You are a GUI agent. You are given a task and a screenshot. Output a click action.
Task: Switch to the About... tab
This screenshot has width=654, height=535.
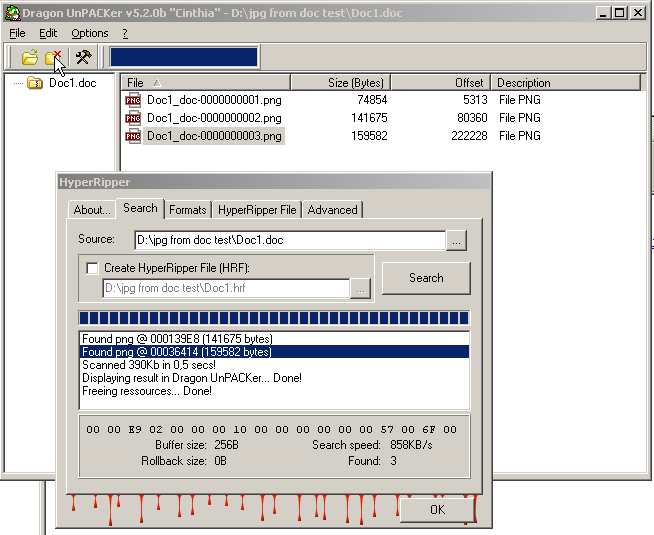[x=92, y=209]
